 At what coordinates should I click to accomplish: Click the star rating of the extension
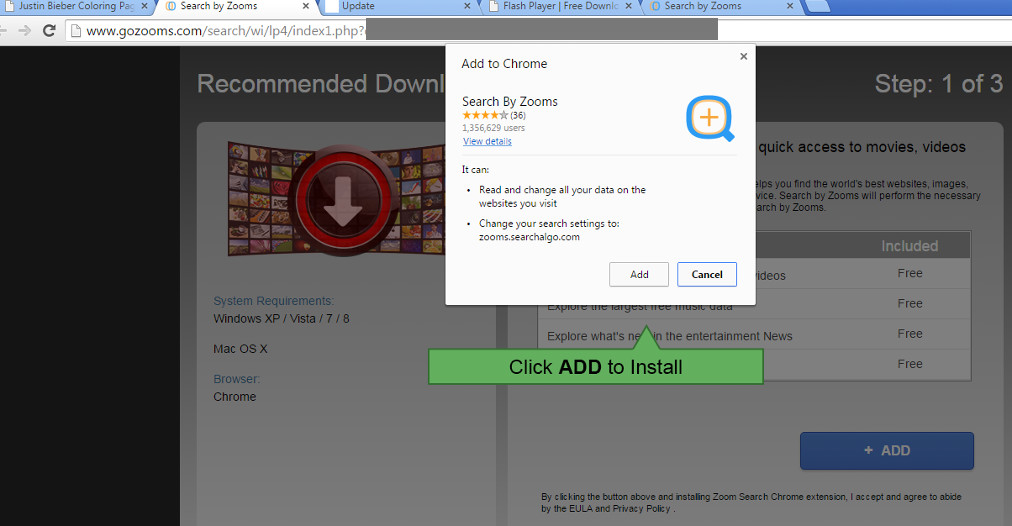pos(485,116)
